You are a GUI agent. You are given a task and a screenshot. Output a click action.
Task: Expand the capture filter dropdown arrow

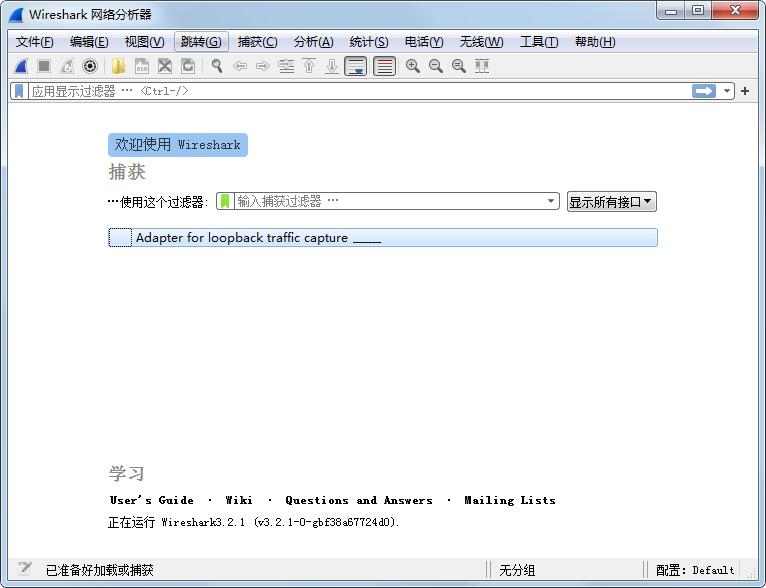click(x=551, y=201)
